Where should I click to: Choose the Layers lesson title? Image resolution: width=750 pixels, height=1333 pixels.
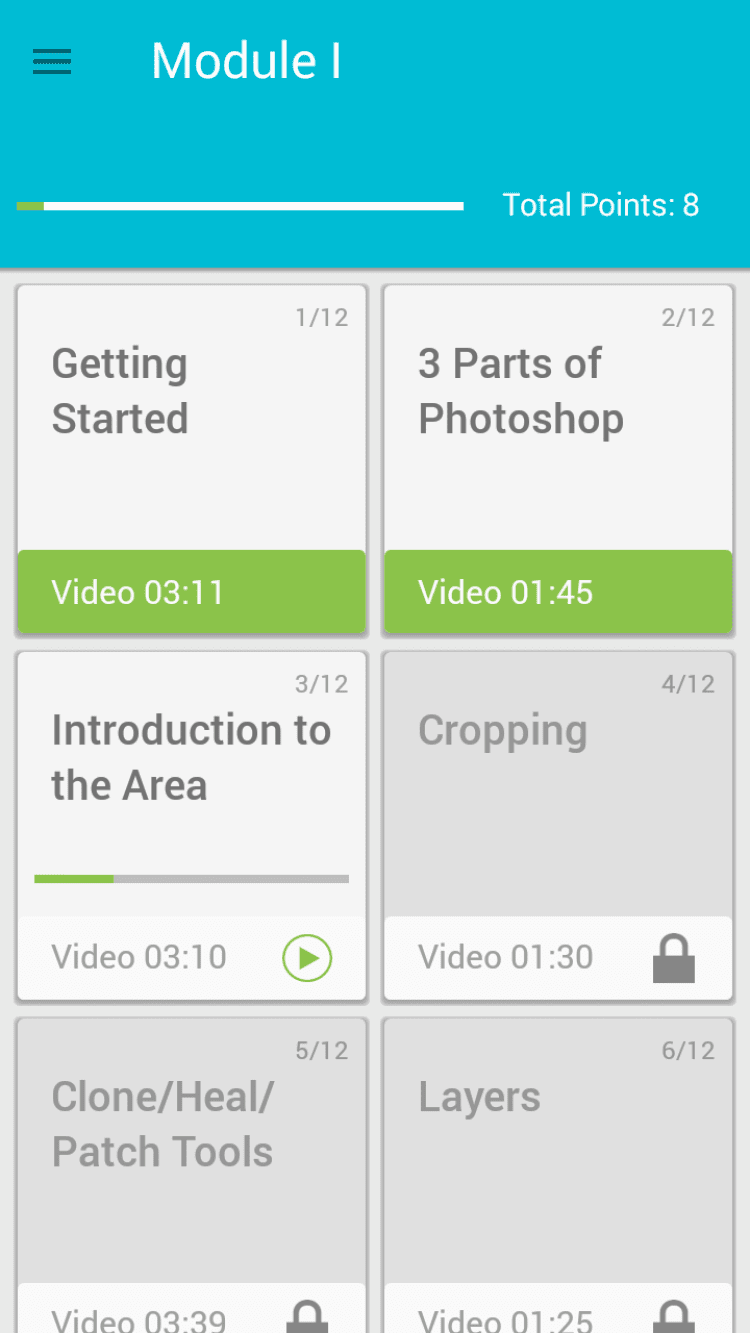click(479, 1097)
